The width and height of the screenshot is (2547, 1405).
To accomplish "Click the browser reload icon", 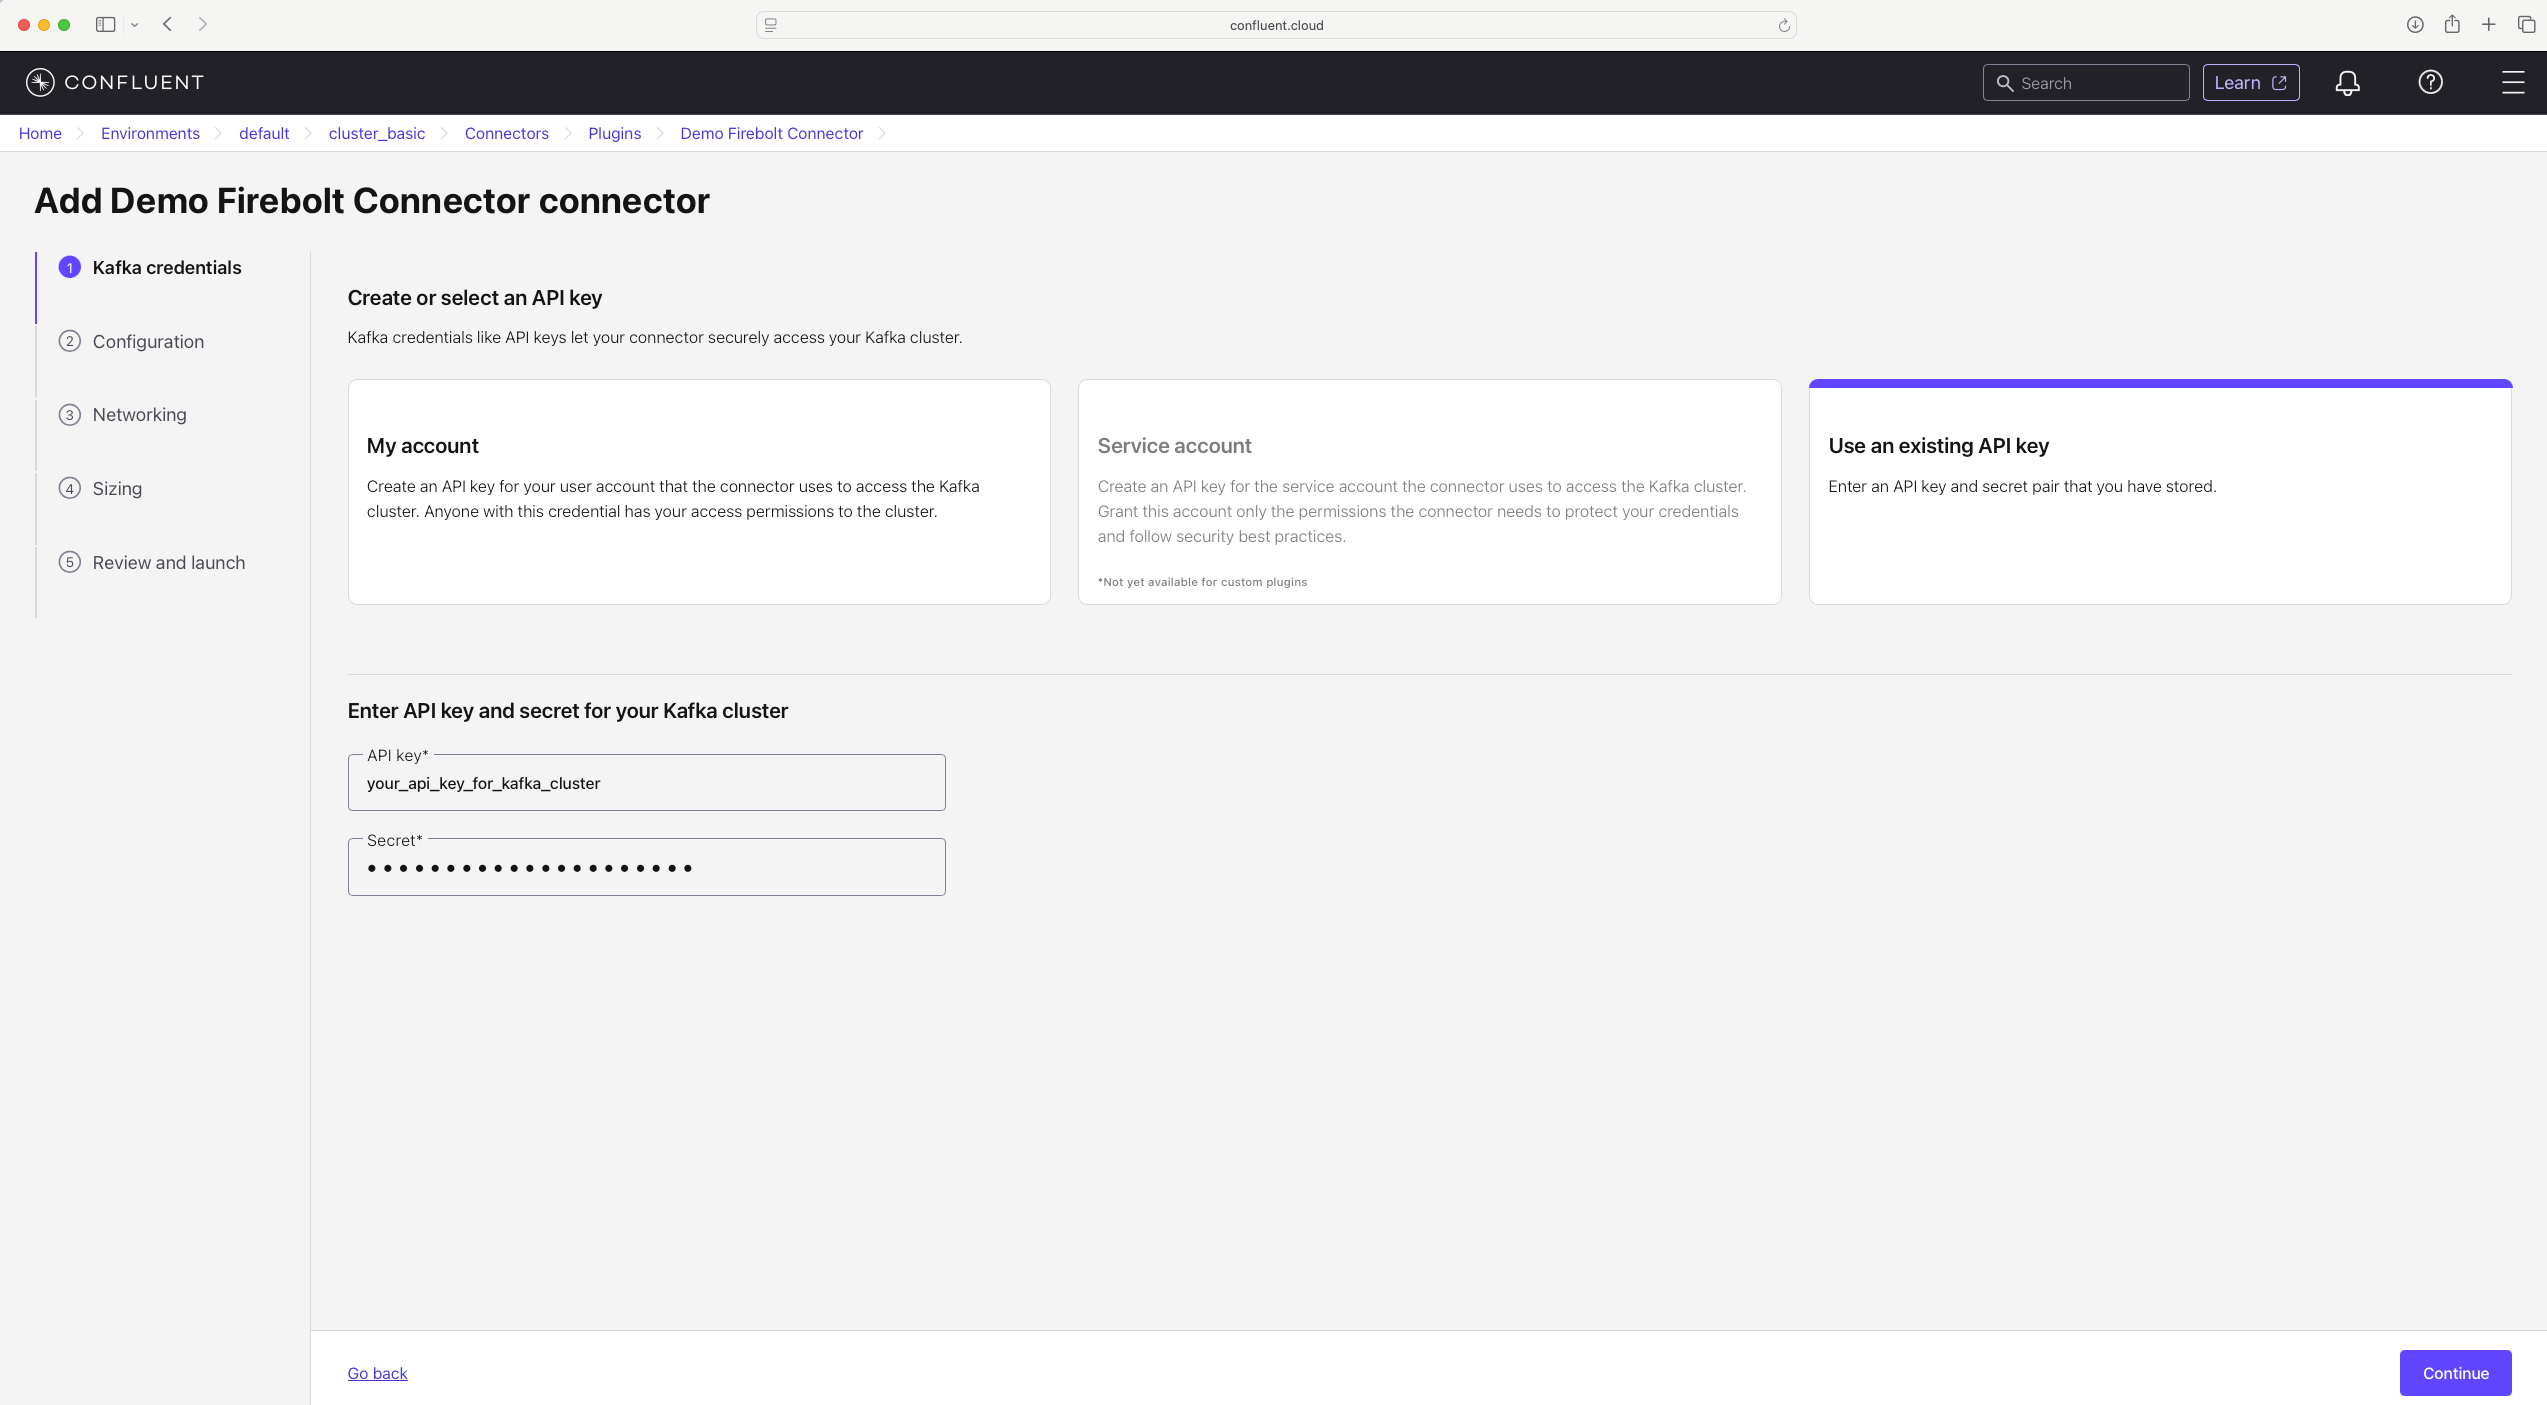I will coord(1783,25).
